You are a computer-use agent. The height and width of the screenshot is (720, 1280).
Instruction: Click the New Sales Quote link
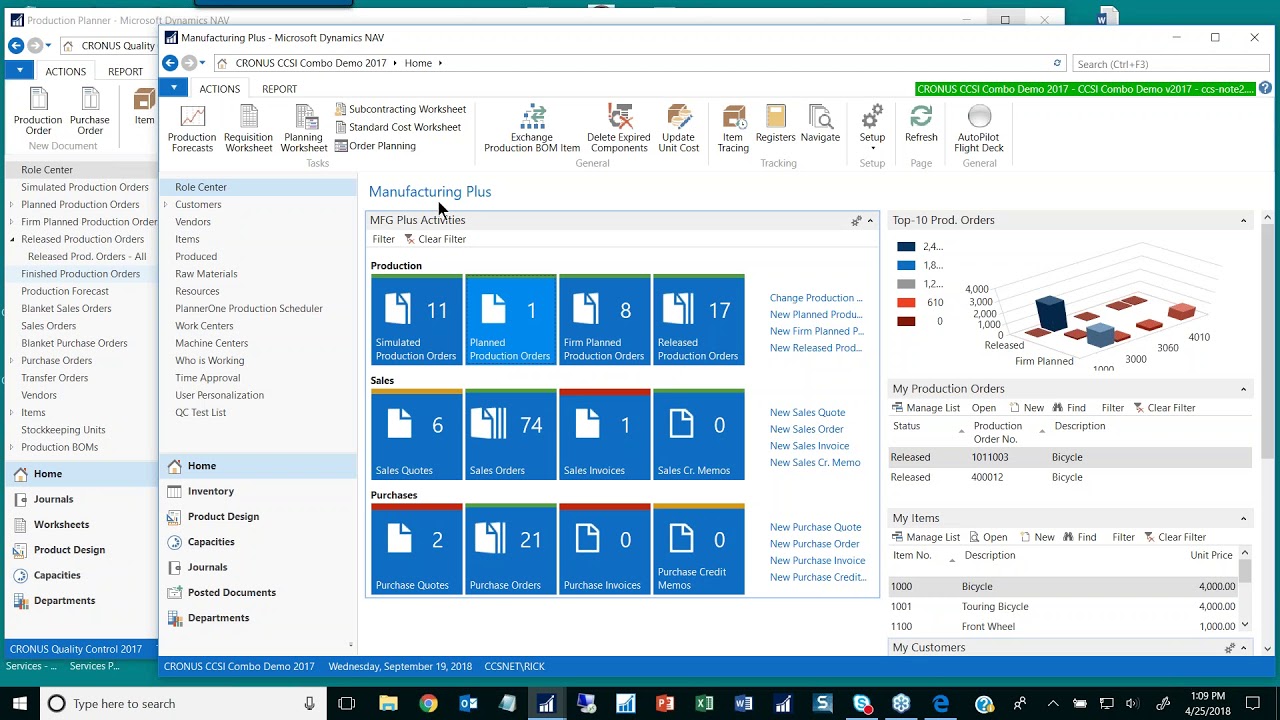click(x=807, y=412)
